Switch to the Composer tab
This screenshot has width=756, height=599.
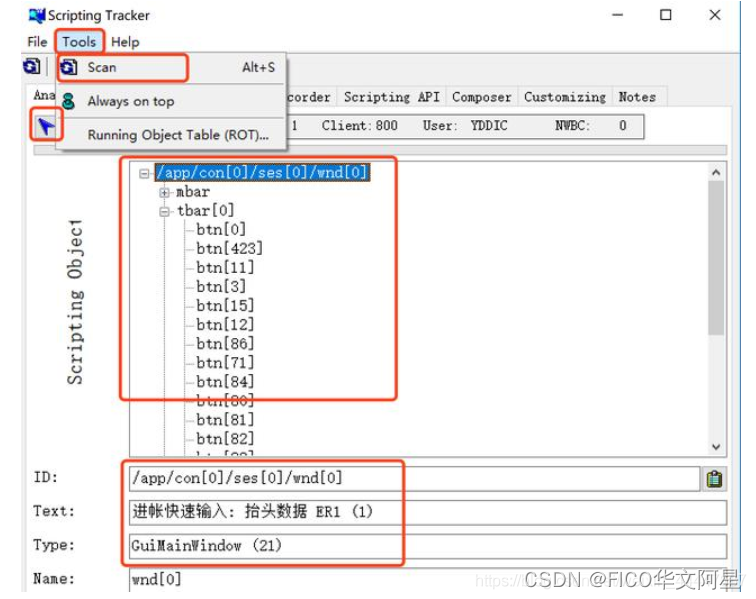coord(481,97)
